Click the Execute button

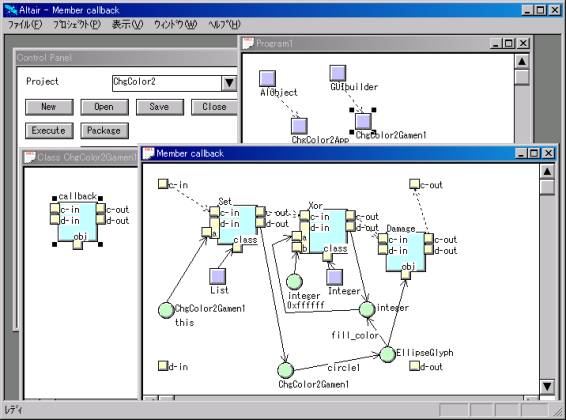point(49,131)
